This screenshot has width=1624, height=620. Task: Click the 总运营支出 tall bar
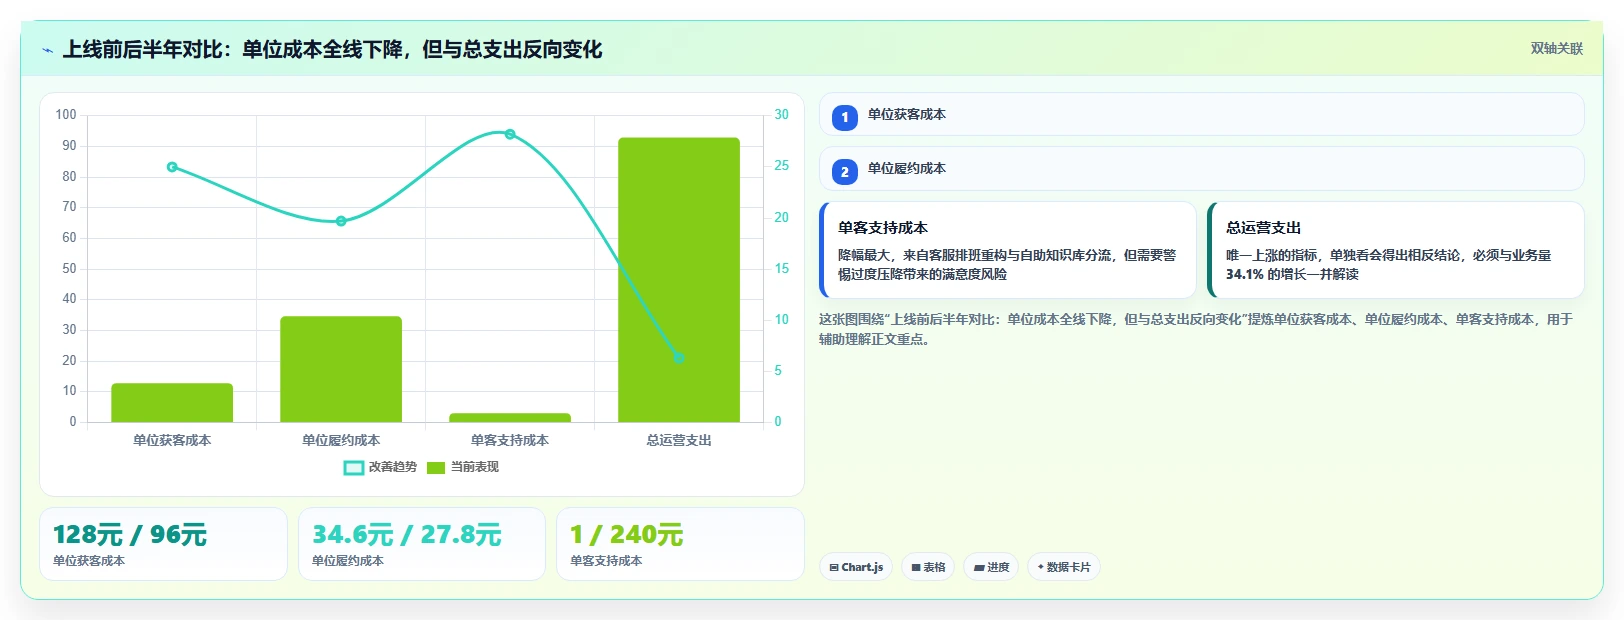[x=679, y=280]
